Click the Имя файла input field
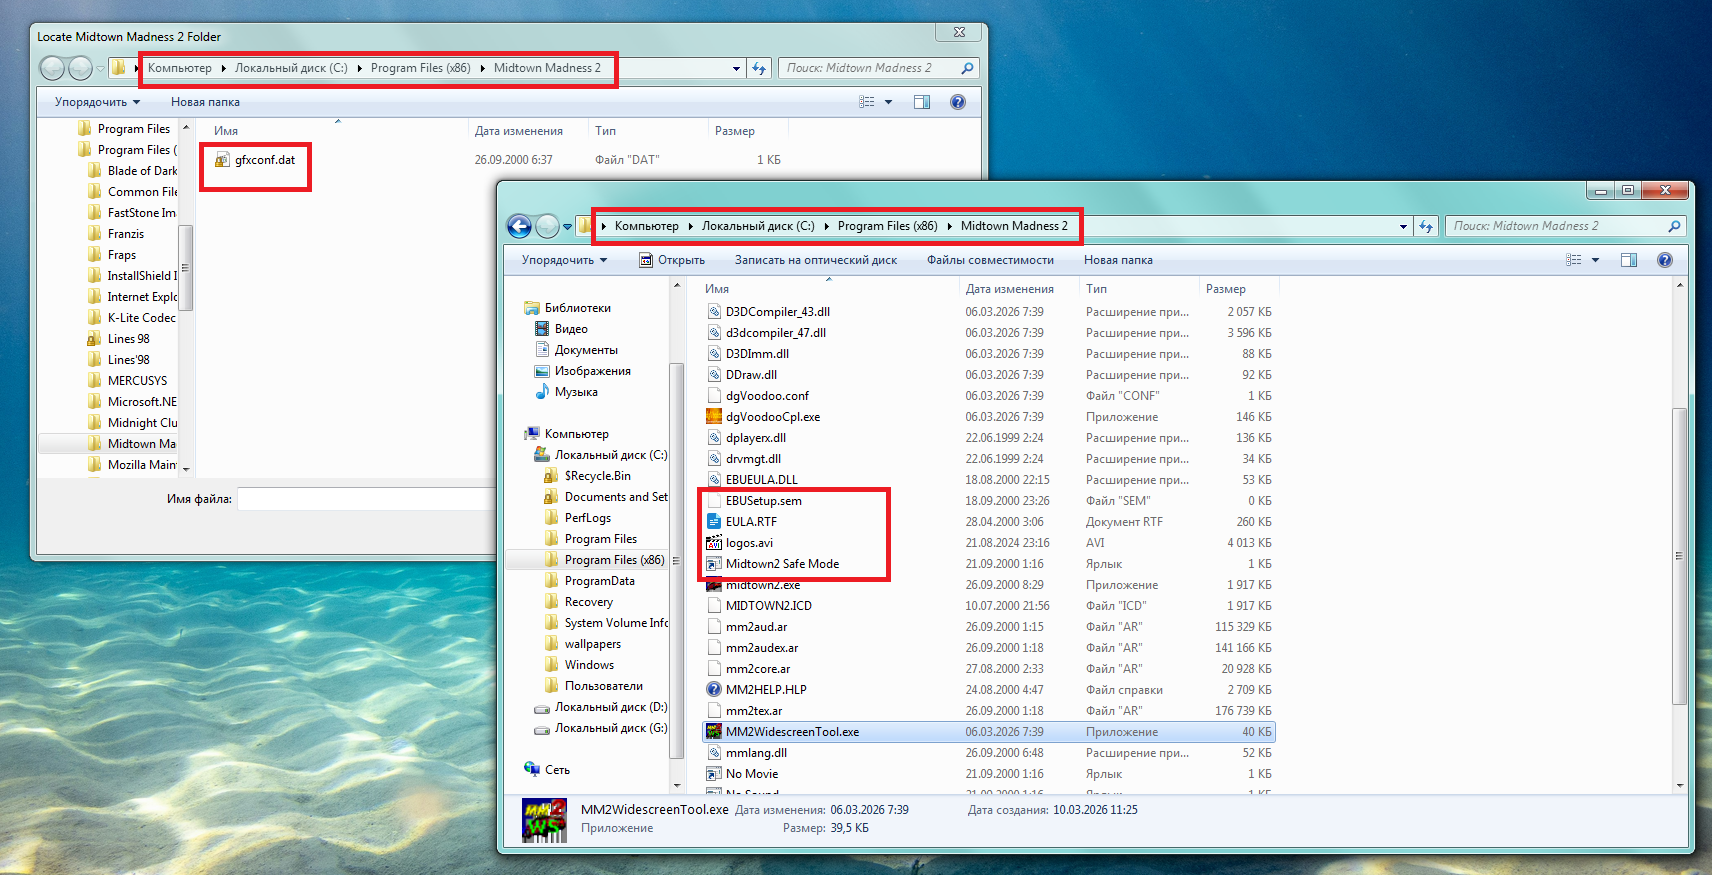This screenshot has height=875, width=1712. click(366, 499)
